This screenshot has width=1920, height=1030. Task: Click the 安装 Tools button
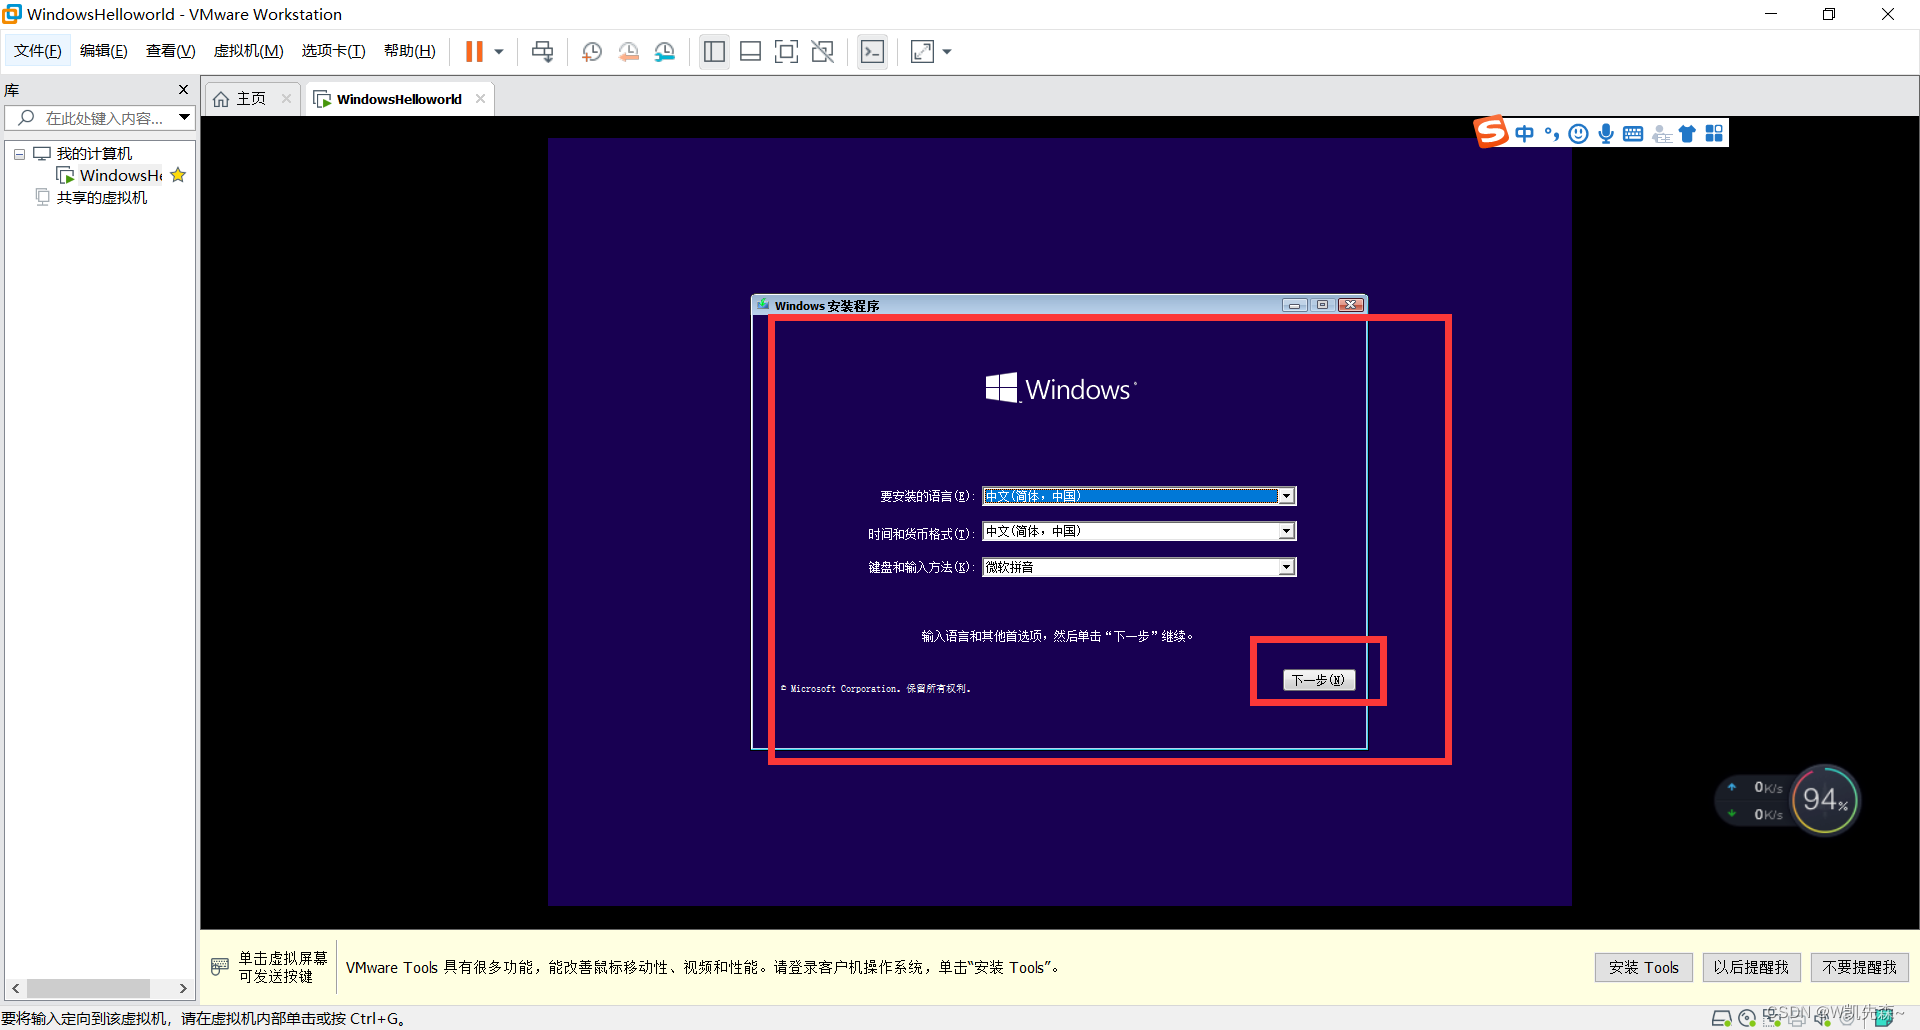point(1644,967)
